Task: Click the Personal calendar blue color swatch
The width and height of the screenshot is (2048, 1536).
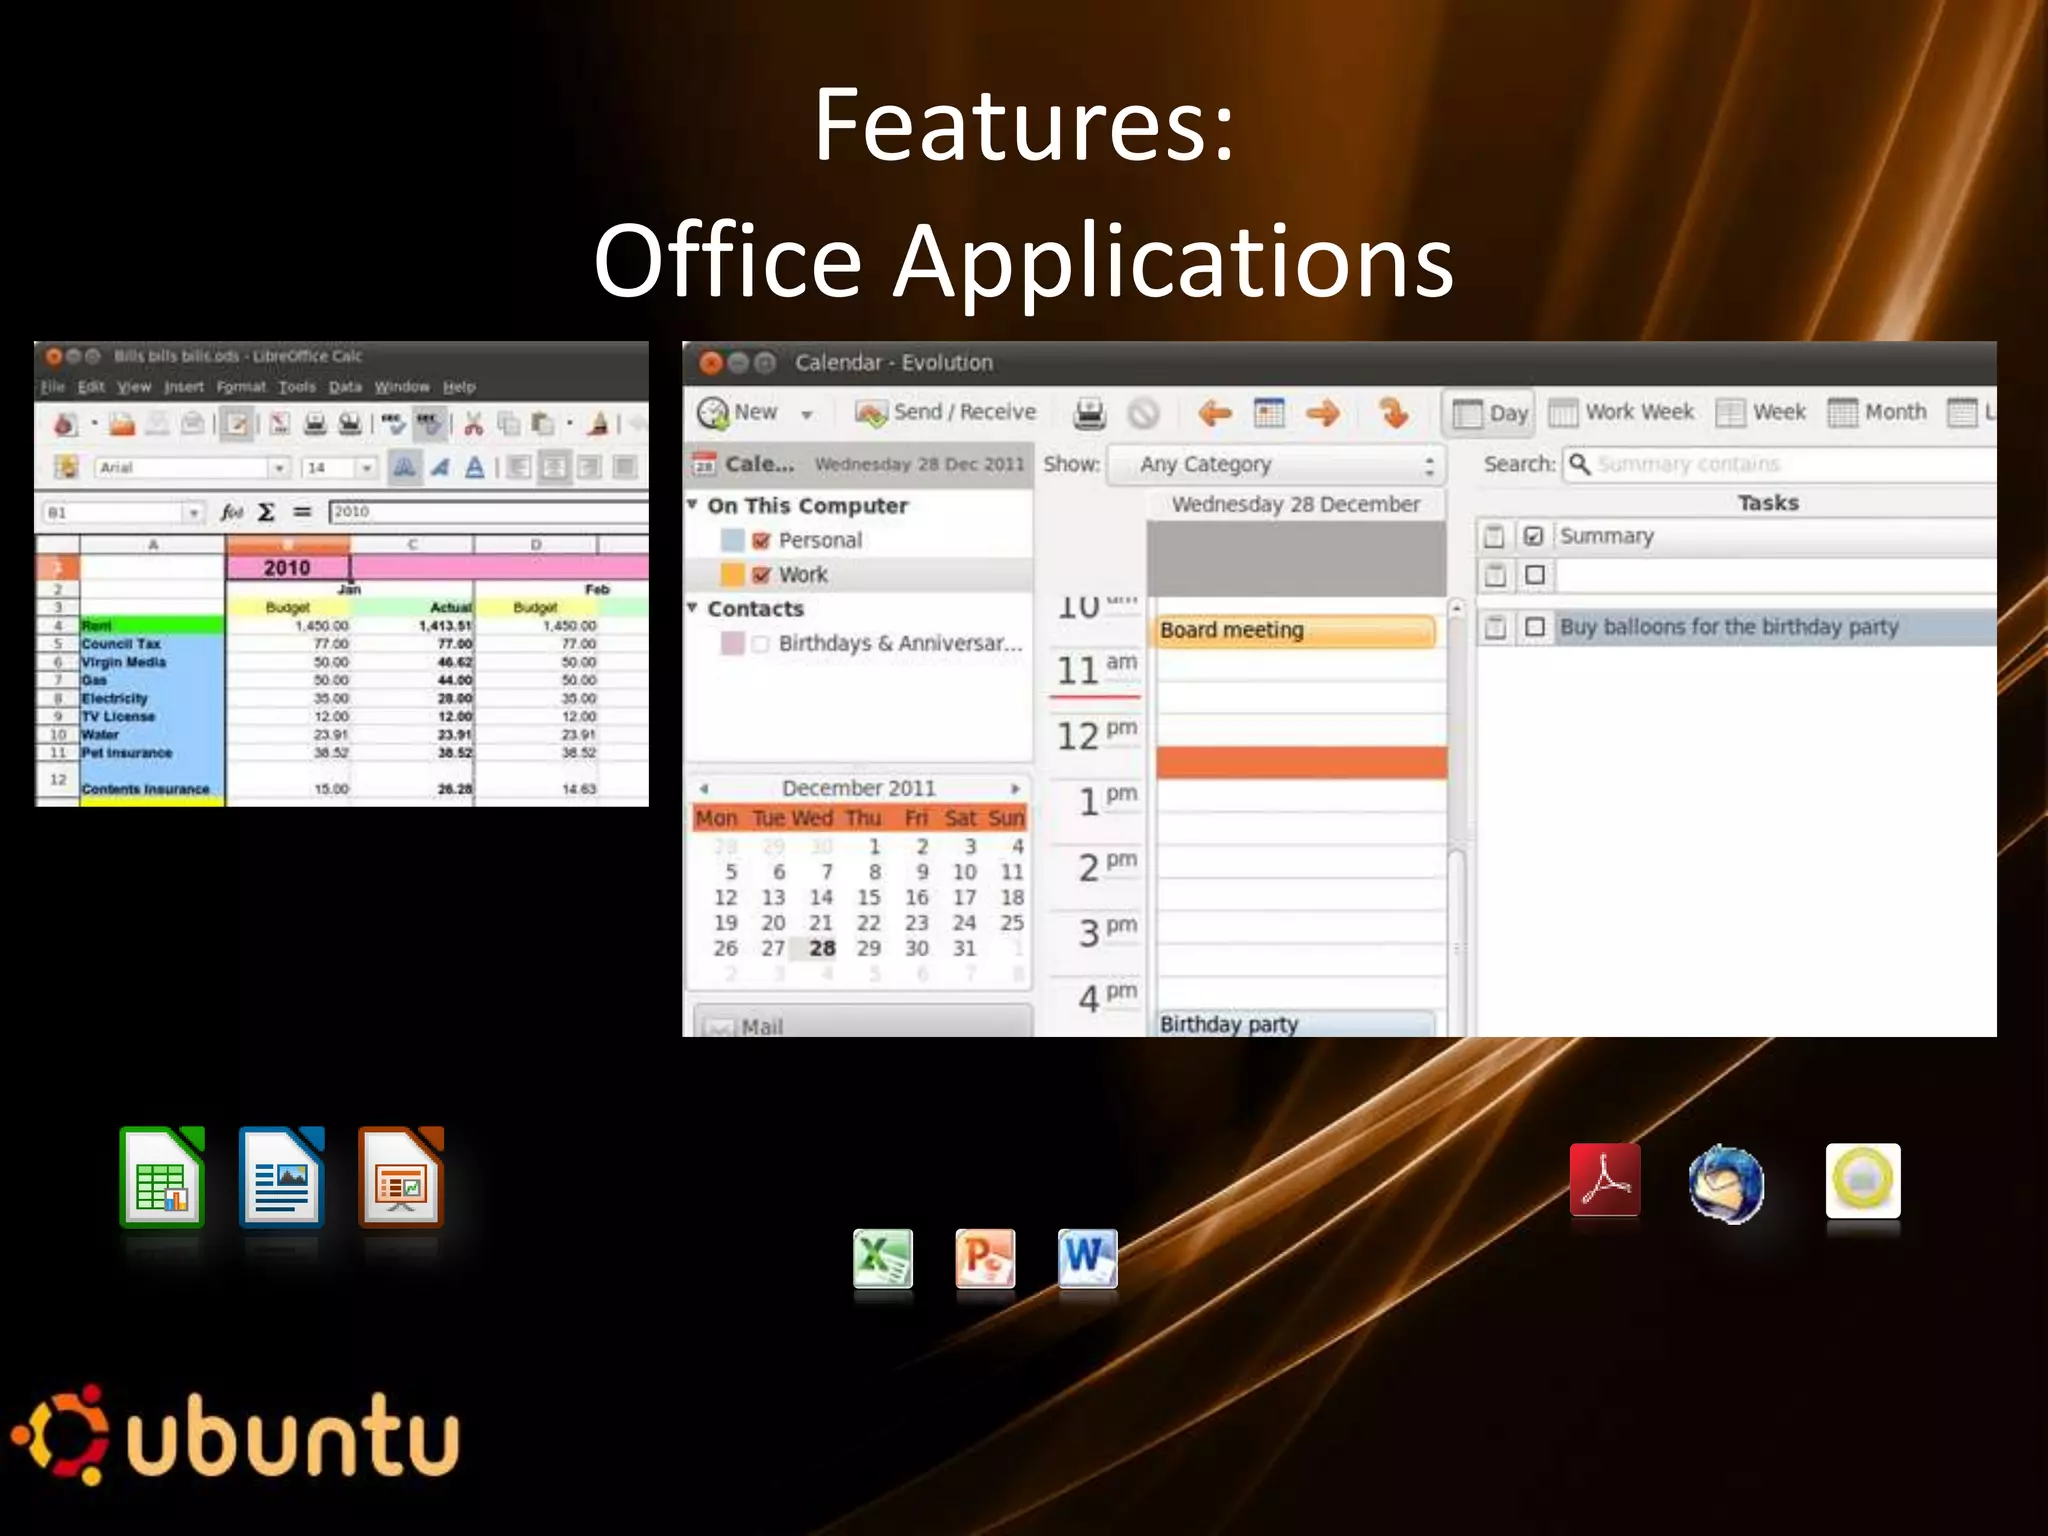Action: (733, 540)
